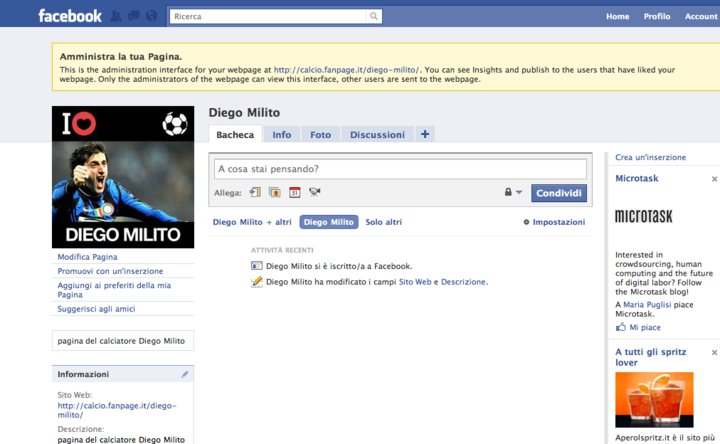The height and width of the screenshot is (444, 720).
Task: Focus the Ricerca search field
Action: pyautogui.click(x=269, y=17)
